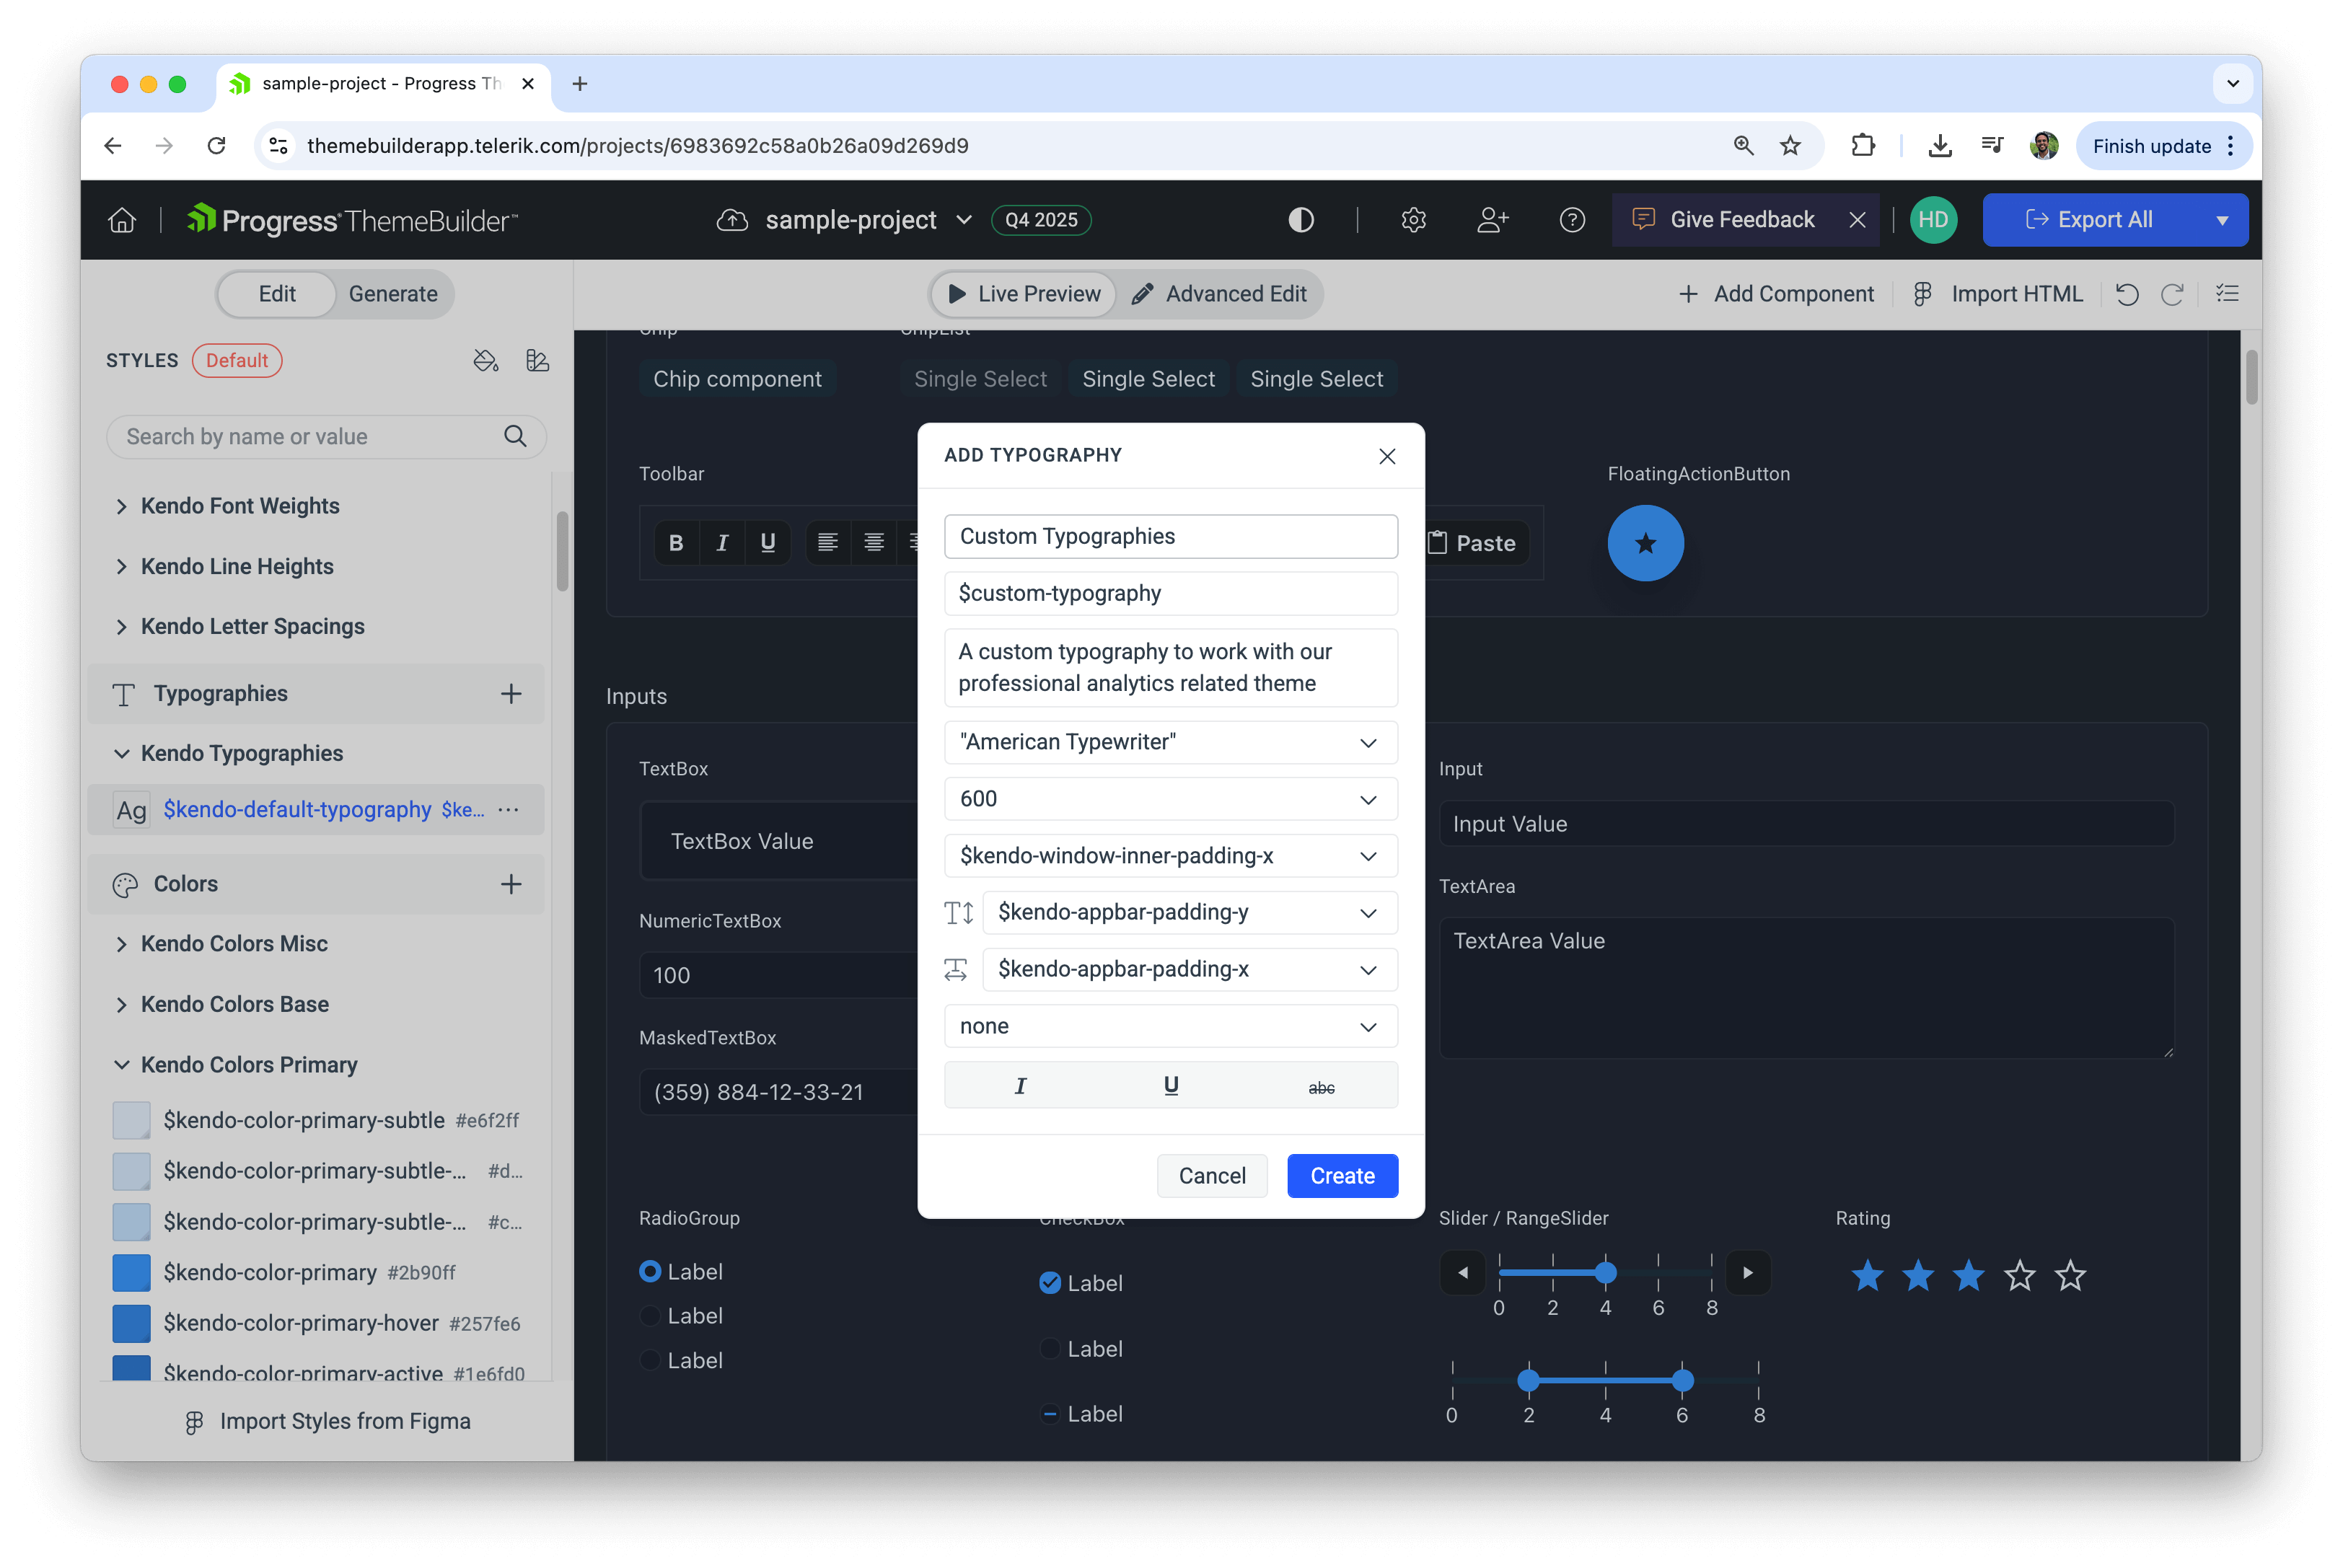Toggle the dark/light contrast mode icon
The width and height of the screenshot is (2343, 1568).
pos(1300,220)
